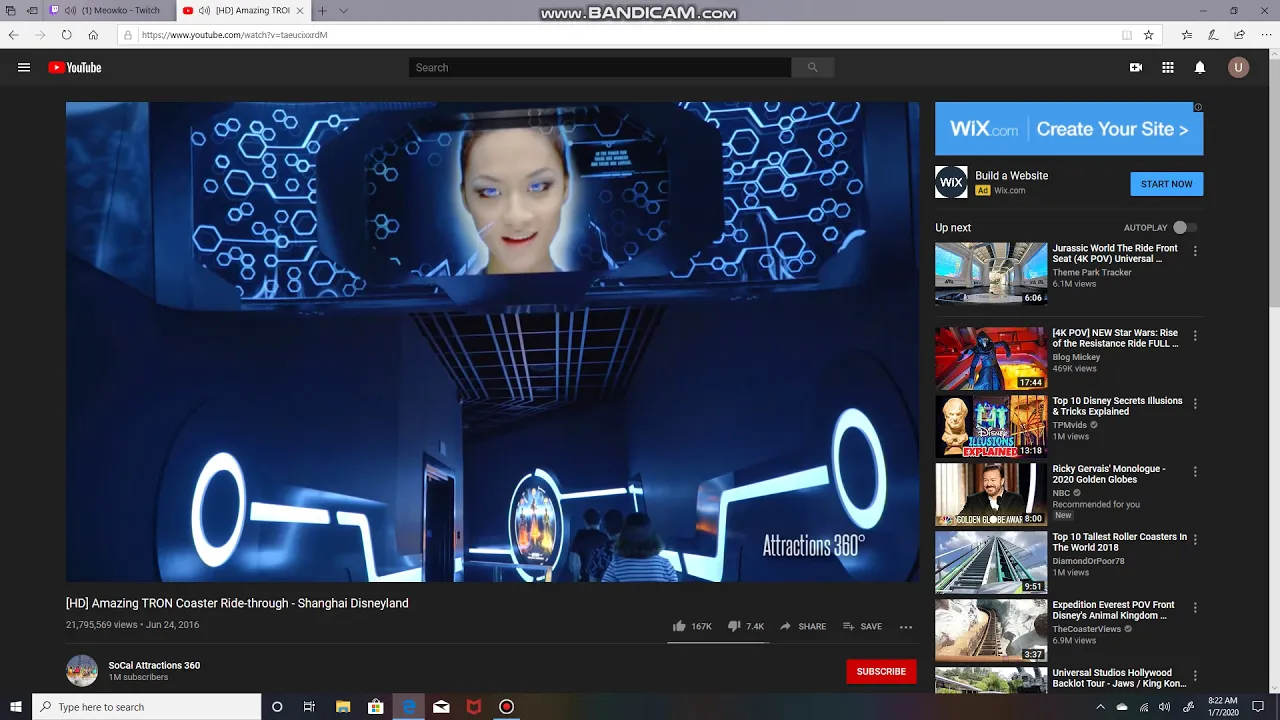Open Star Wars Rise of Resistance thumbnail
This screenshot has width=1280, height=720.
(991, 358)
